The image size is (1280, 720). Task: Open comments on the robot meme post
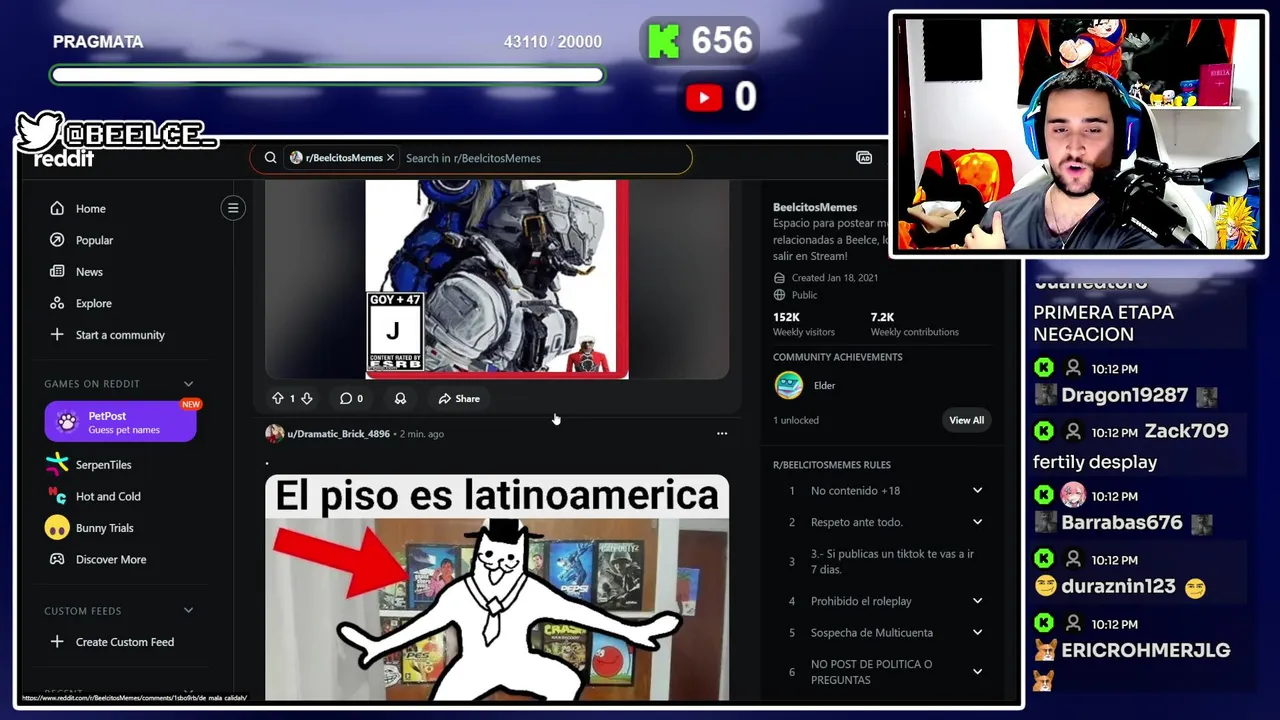pyautogui.click(x=351, y=398)
